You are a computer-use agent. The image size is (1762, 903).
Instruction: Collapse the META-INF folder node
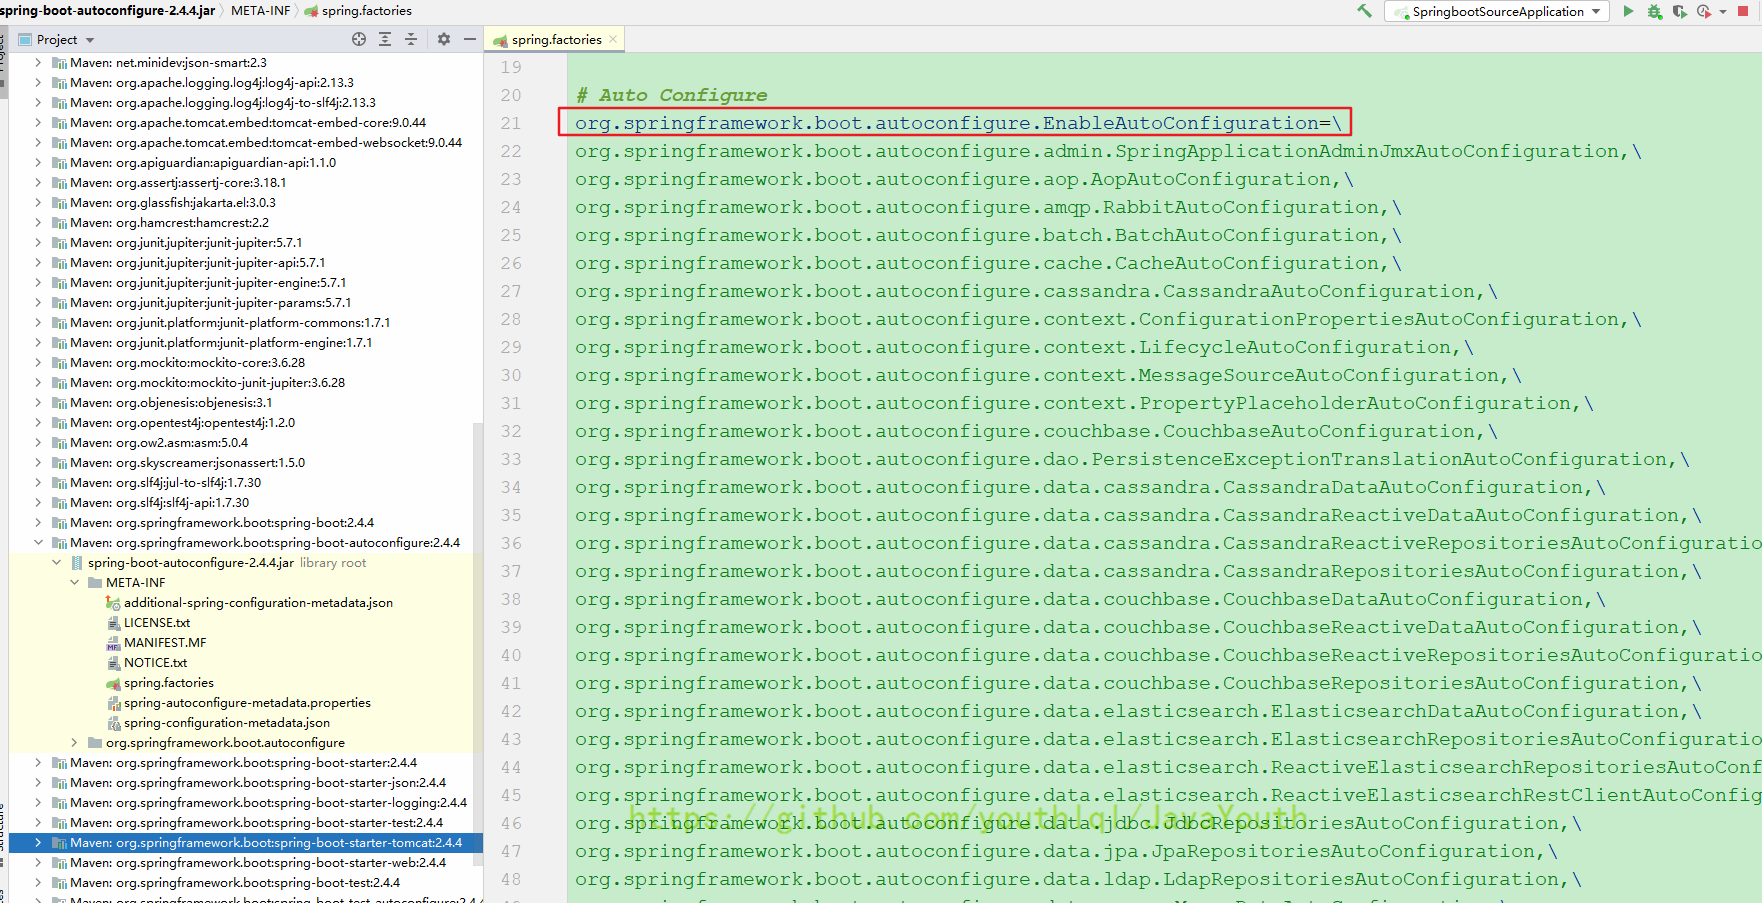point(75,582)
